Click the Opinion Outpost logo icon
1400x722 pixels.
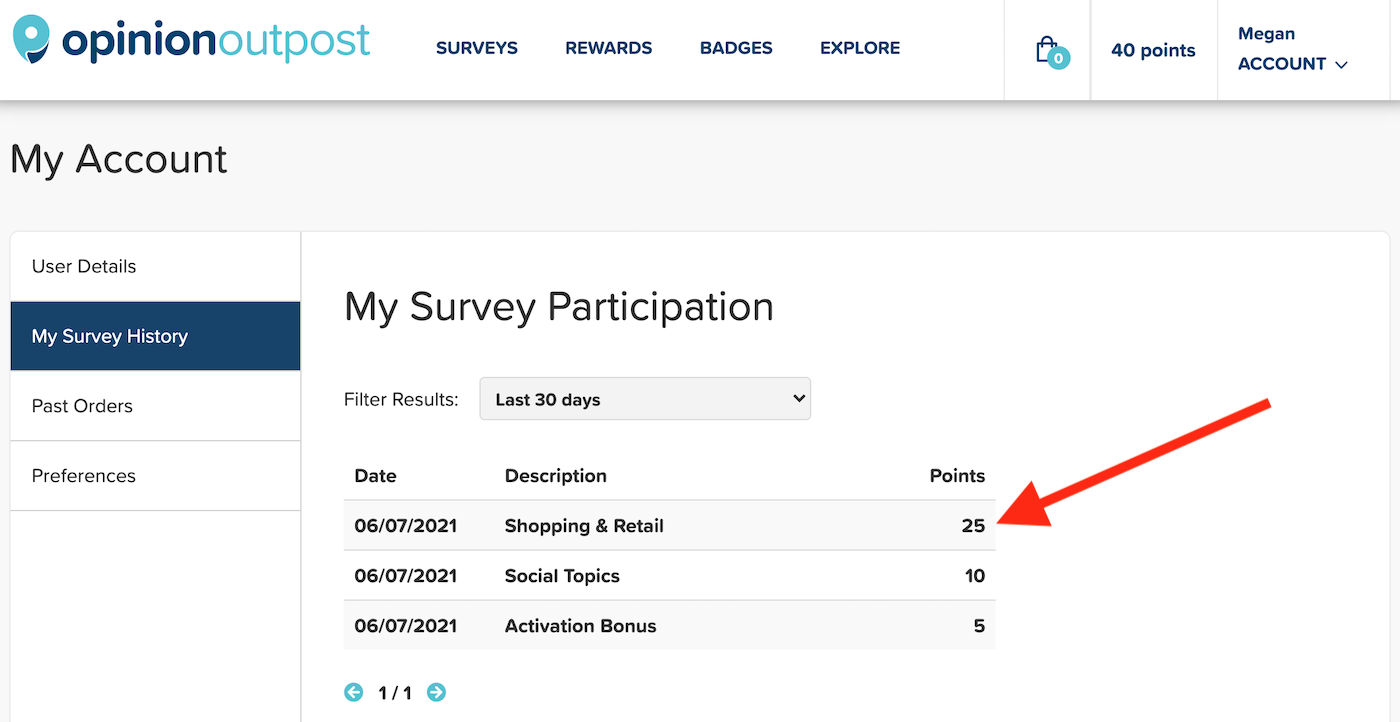31,38
